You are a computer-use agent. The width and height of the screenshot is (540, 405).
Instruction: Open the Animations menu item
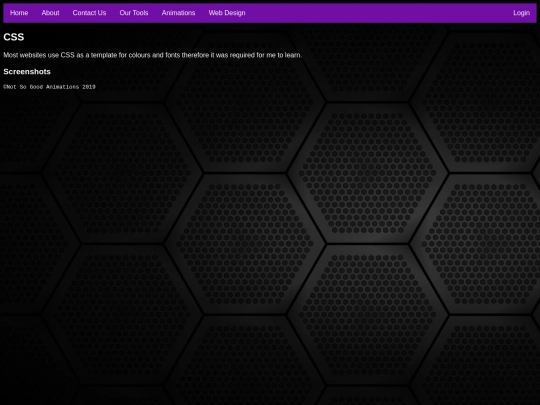[x=178, y=13]
